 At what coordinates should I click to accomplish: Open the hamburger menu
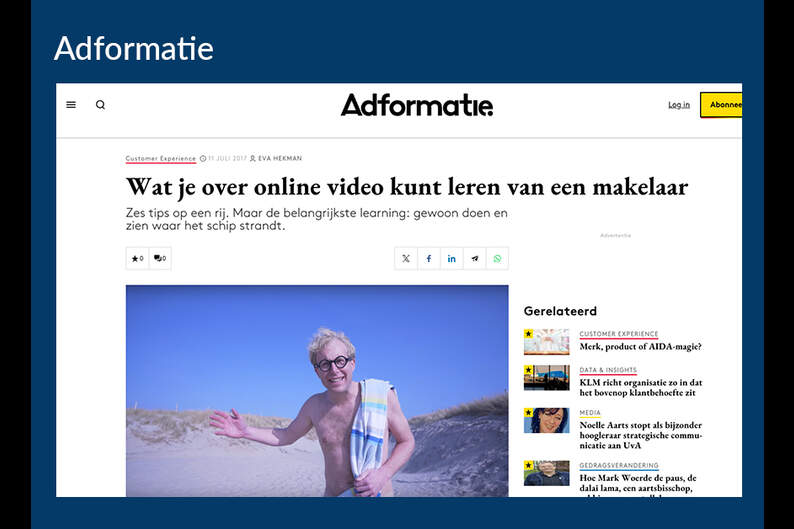click(71, 105)
